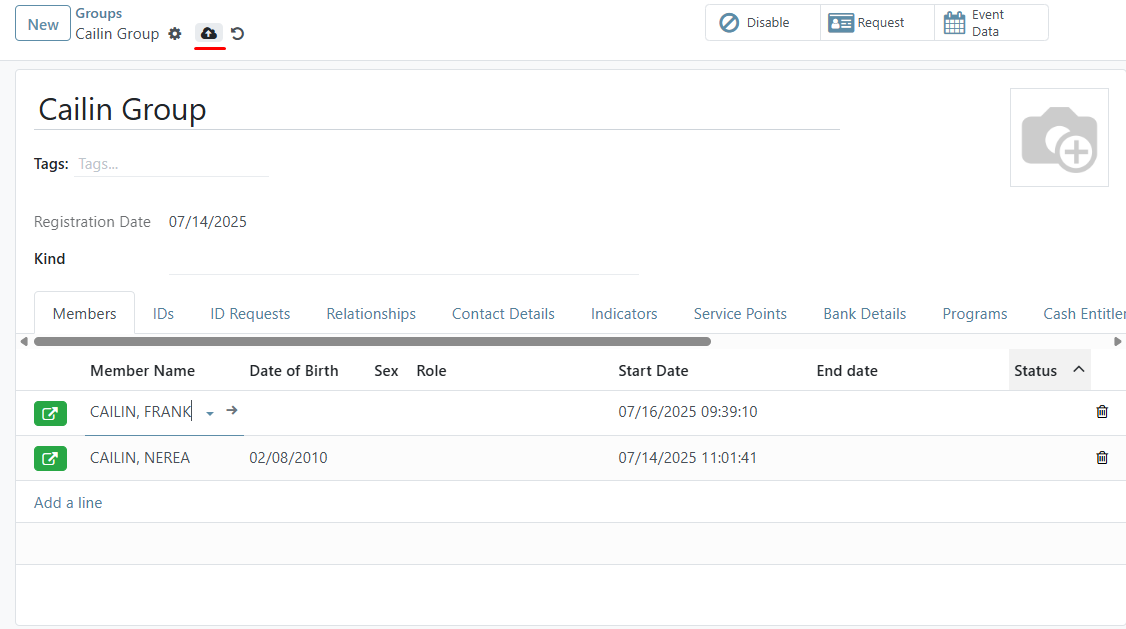Open the gear settings icon beside Cailin Group
This screenshot has width=1126, height=629.
[x=175, y=33]
